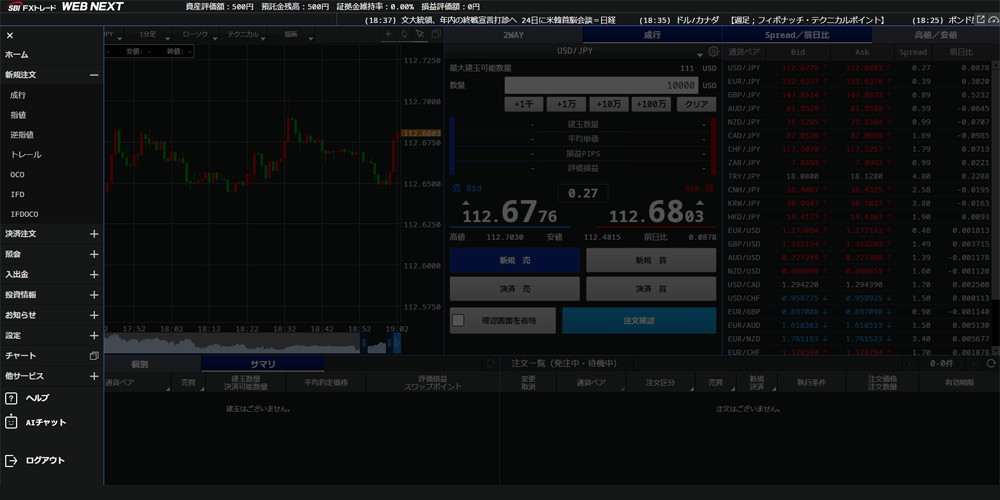
Task: Open order panel settings gear icon
Action: (713, 52)
